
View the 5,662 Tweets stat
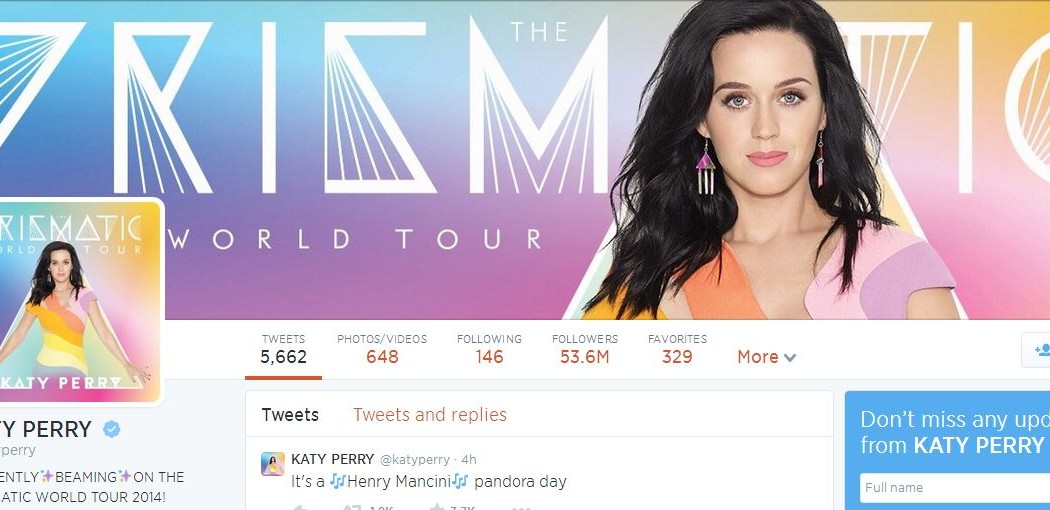pyautogui.click(x=283, y=349)
